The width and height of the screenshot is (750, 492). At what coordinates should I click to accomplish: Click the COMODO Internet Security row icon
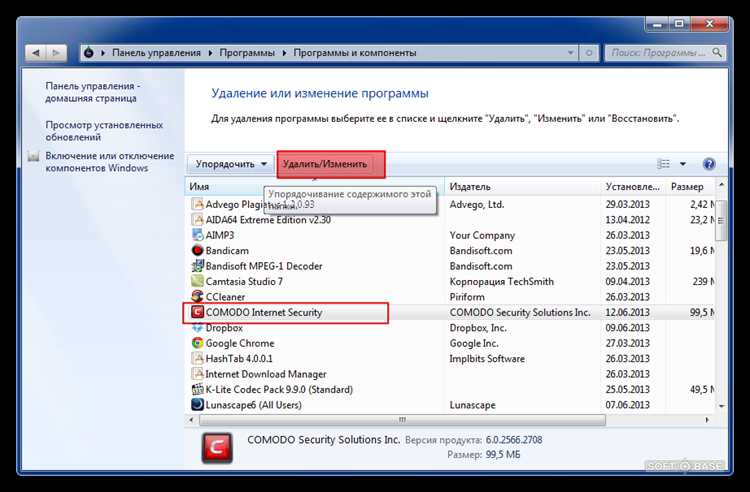(197, 312)
